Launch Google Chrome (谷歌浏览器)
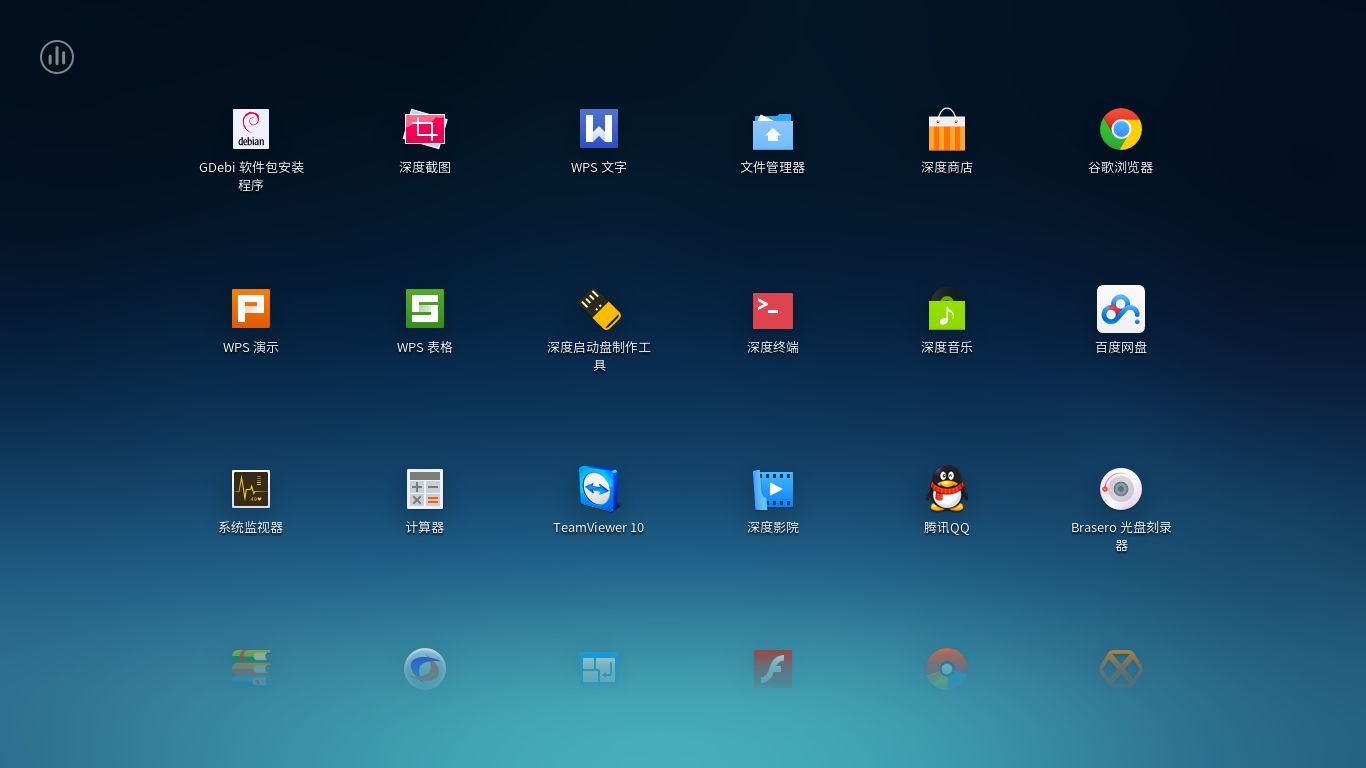This screenshot has width=1366, height=768. 1121,129
